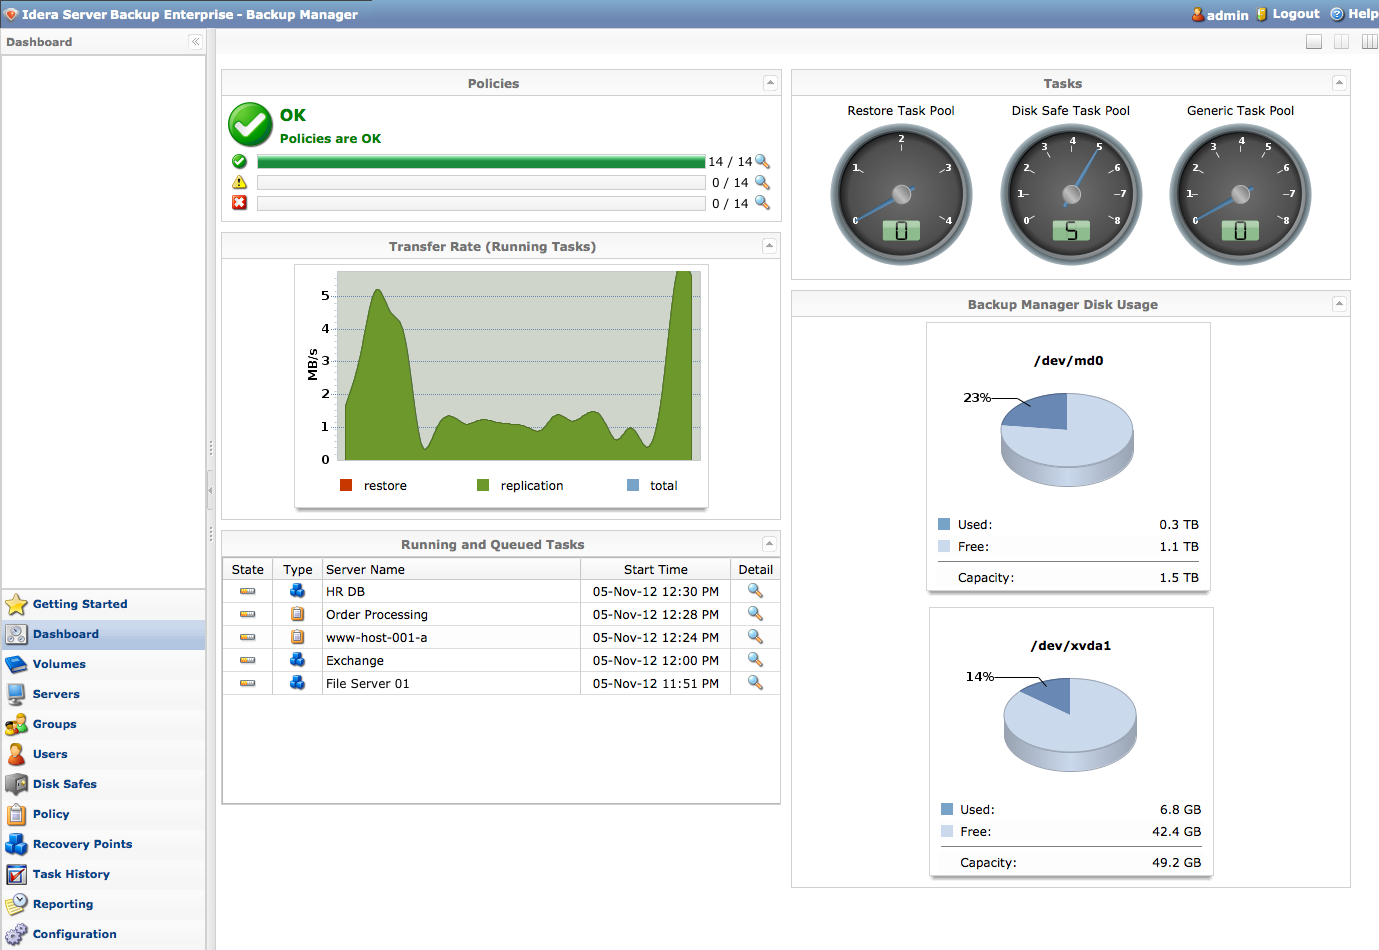Click the Dashboard sidebar icon

[16, 634]
